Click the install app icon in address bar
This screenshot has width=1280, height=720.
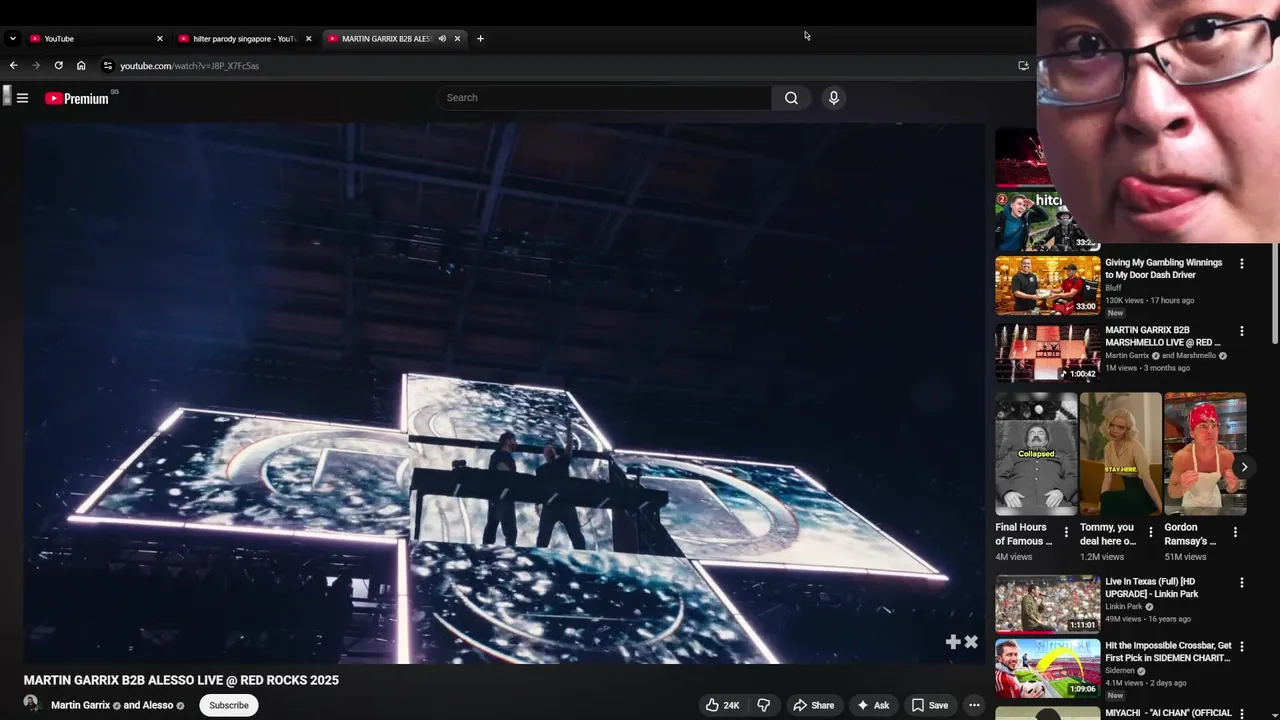pos(1023,66)
